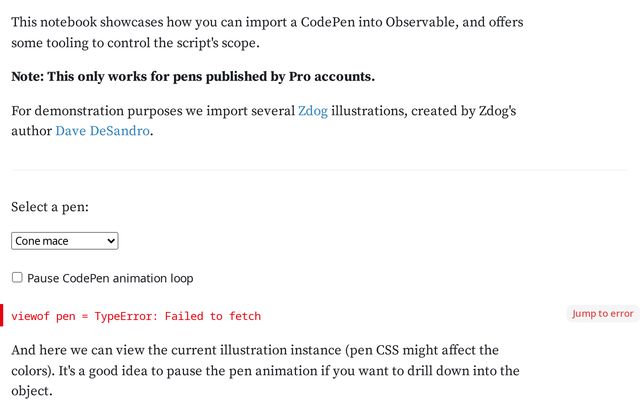The width and height of the screenshot is (640, 400).
Task: Click the bold 'Note: This only works' text
Action: click(x=90, y=77)
